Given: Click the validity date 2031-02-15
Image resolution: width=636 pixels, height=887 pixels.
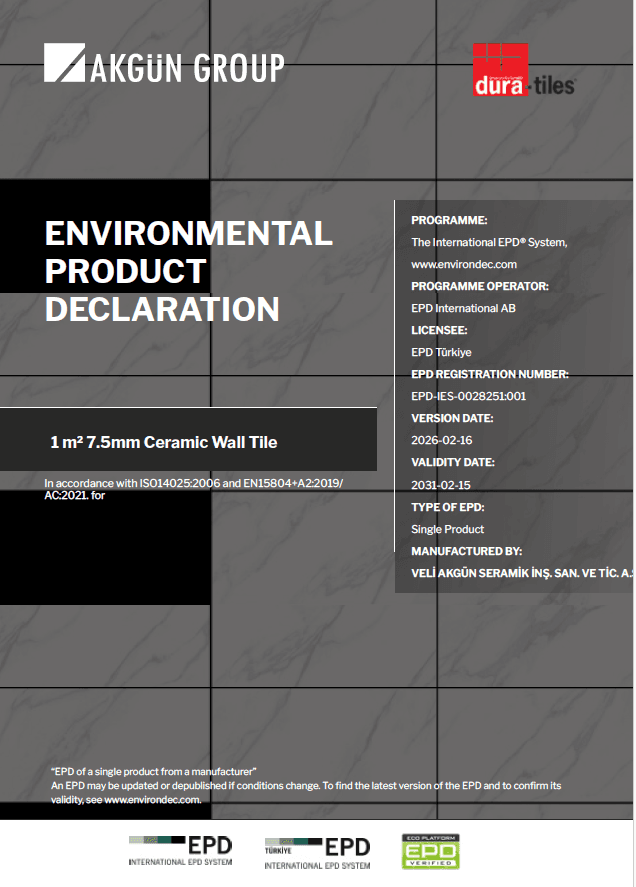Looking at the screenshot, I should click(438, 484).
